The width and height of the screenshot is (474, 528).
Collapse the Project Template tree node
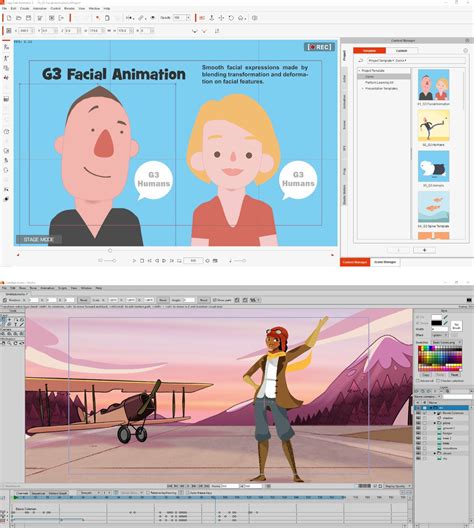point(359,71)
